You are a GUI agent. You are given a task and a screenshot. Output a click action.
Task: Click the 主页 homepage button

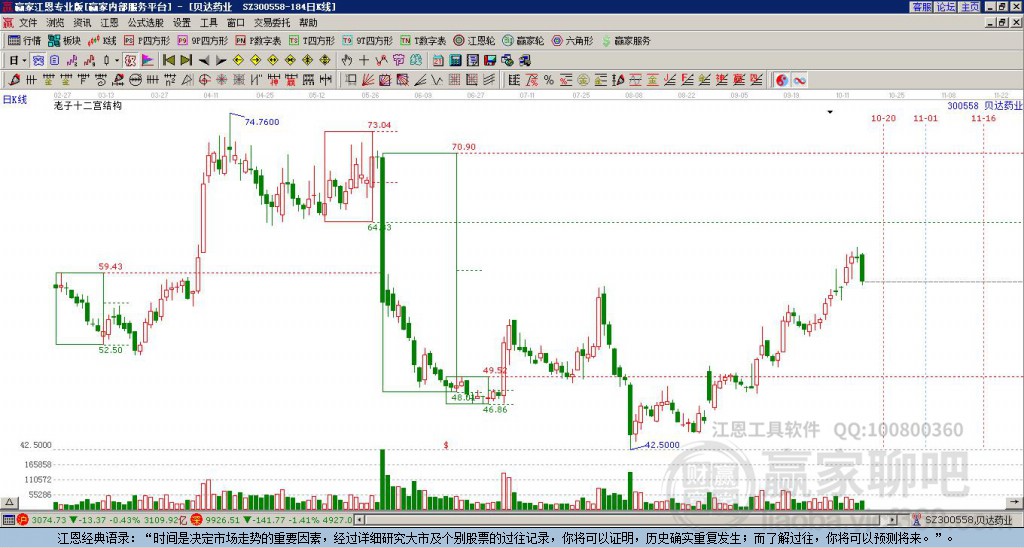969,7
